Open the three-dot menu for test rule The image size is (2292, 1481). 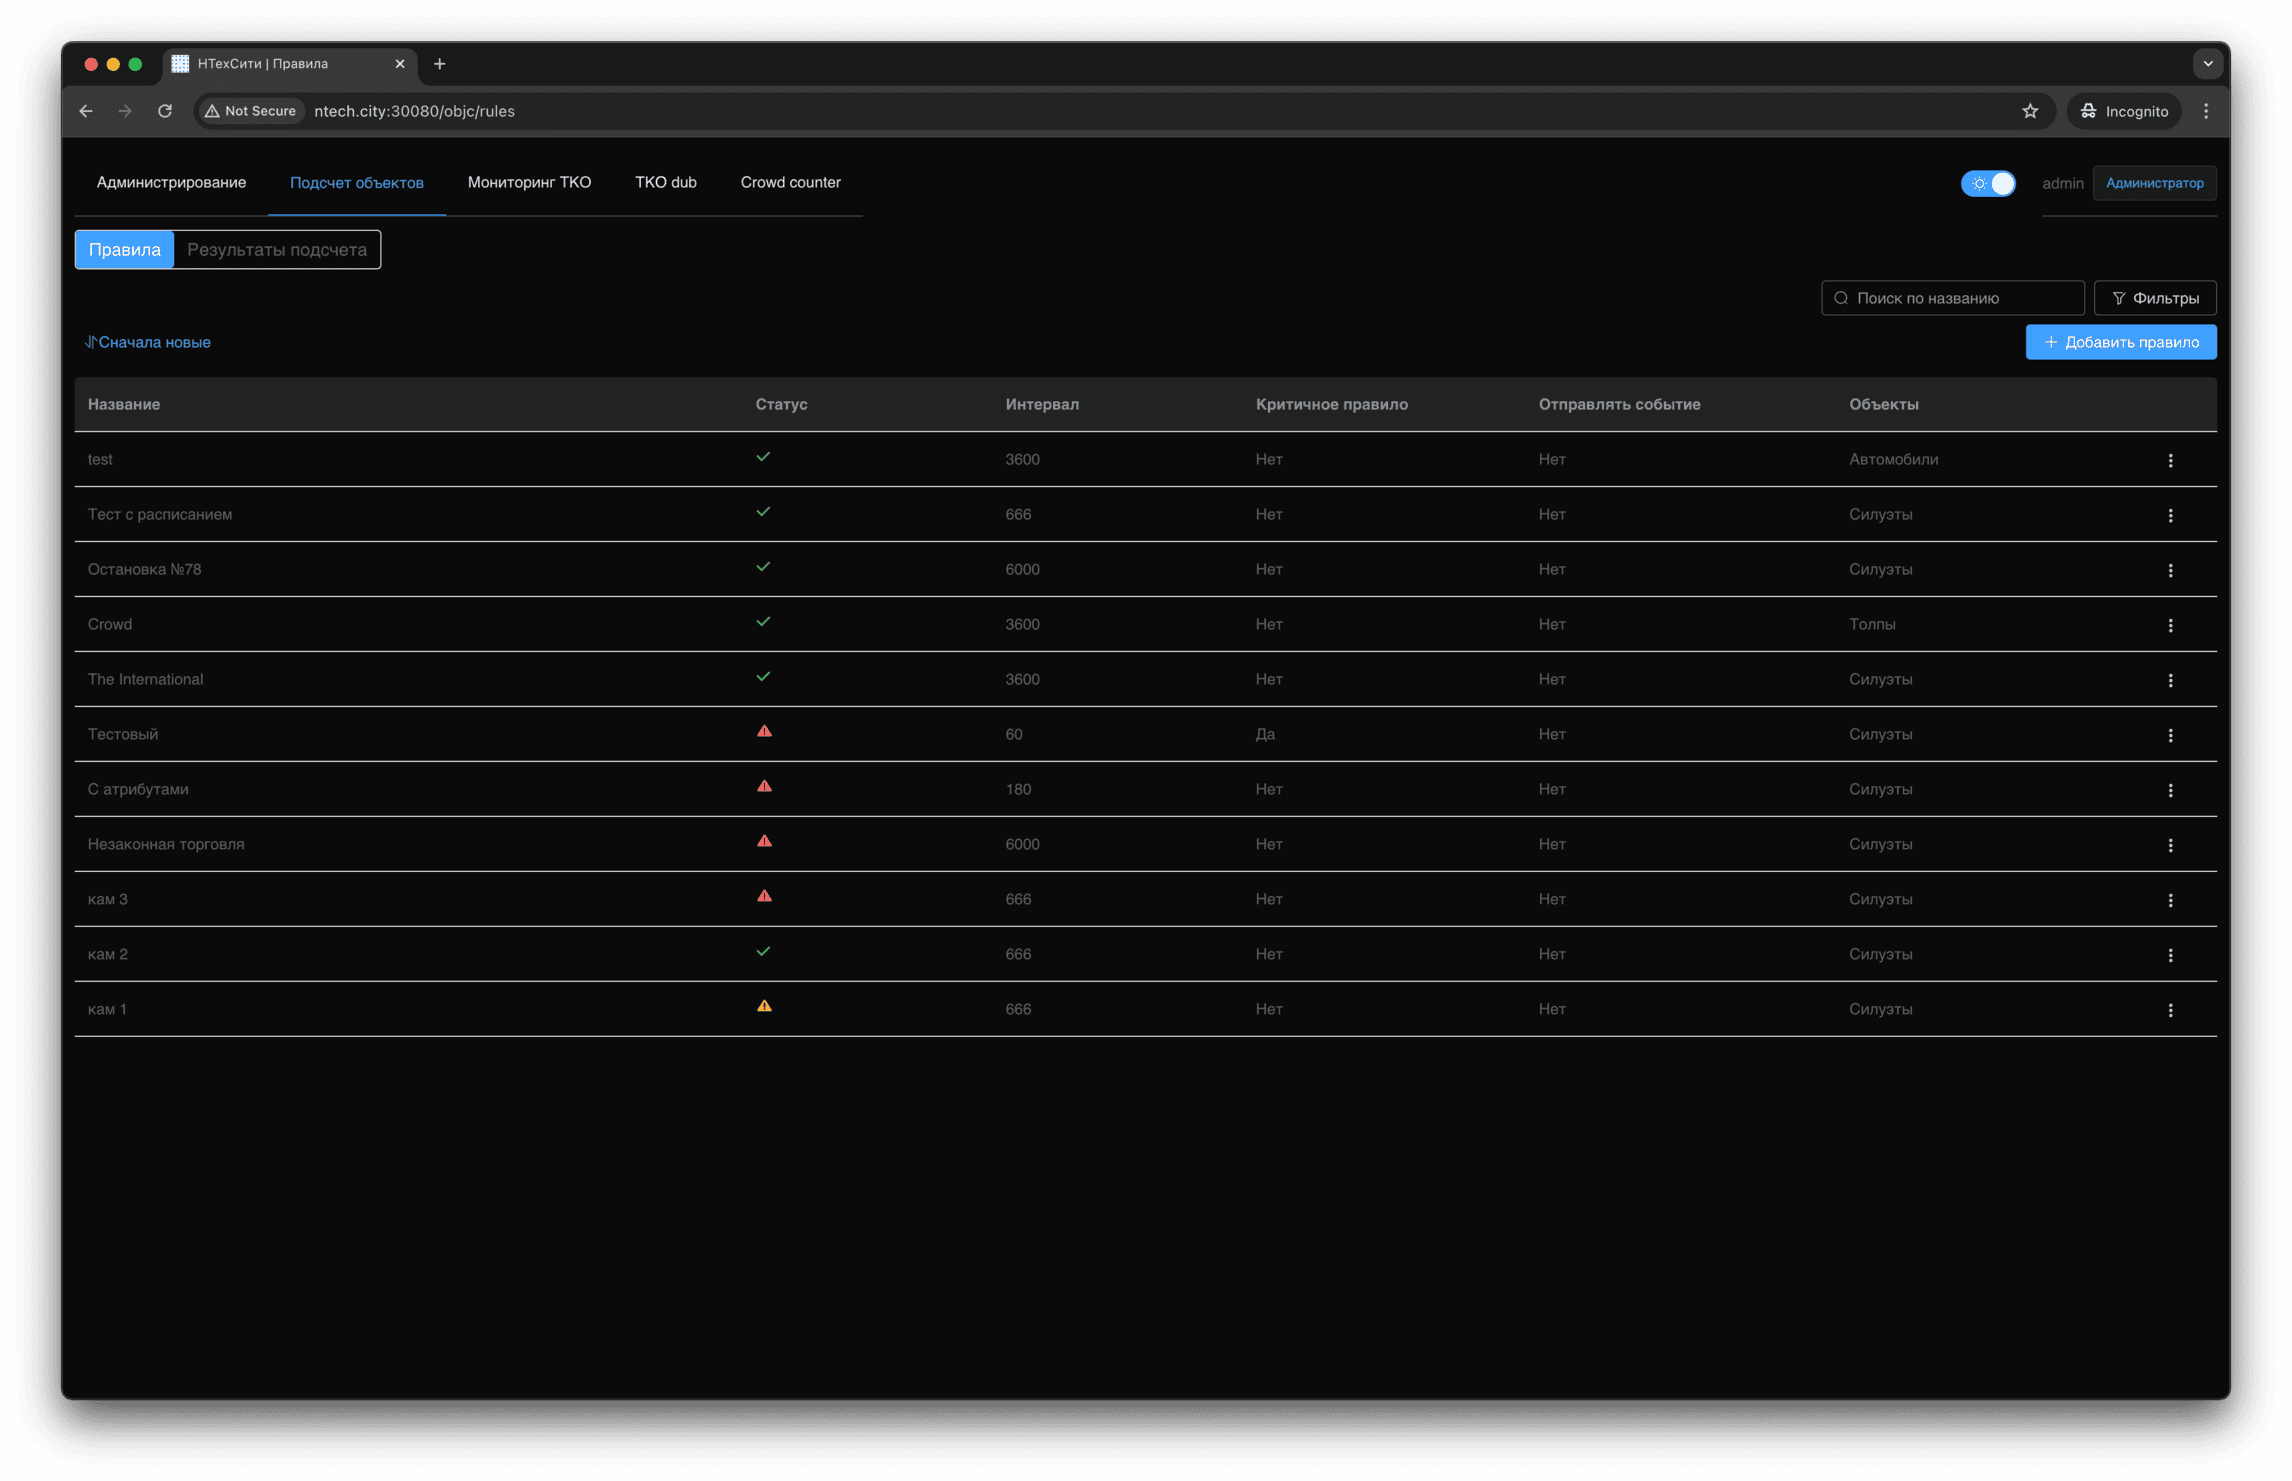(2170, 460)
